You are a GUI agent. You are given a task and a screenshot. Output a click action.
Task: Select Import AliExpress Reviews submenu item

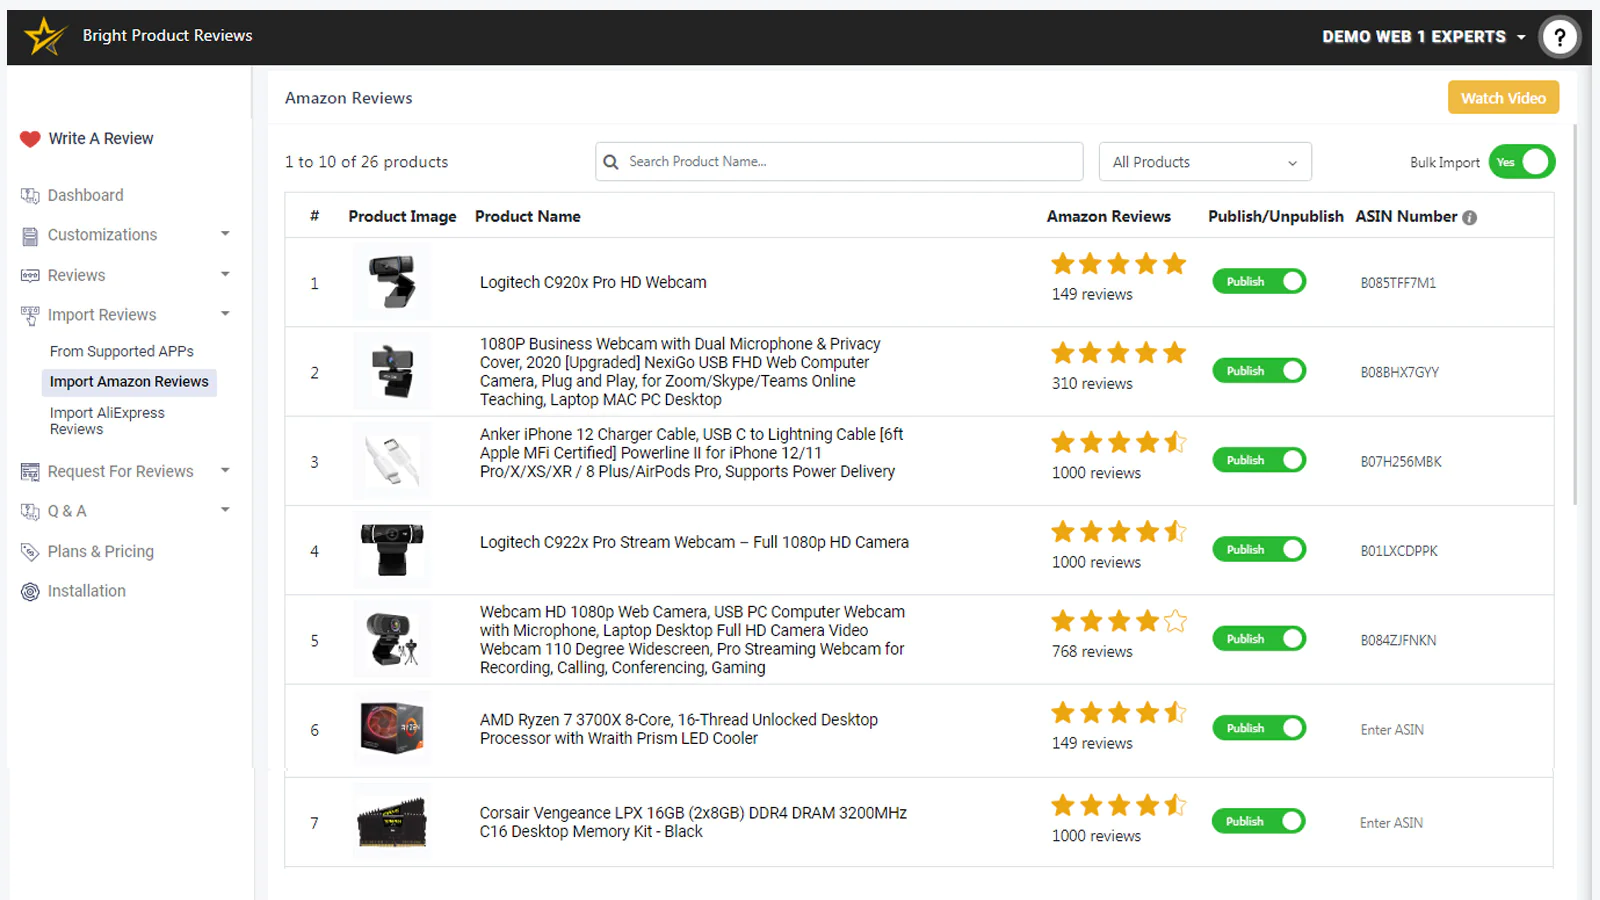coord(107,421)
